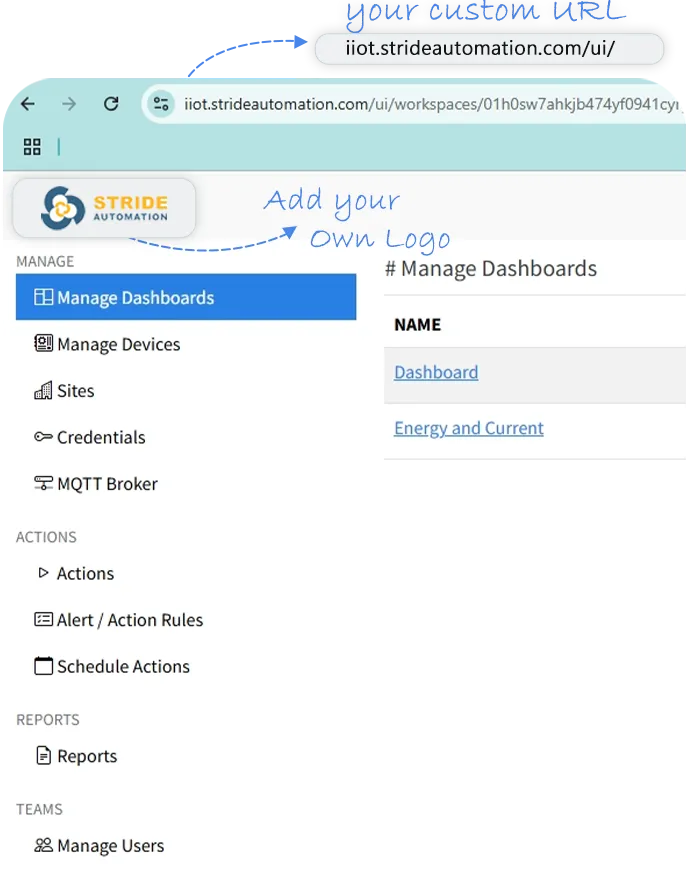Click the Sites building icon
The width and height of the screenshot is (688, 878).
43,391
